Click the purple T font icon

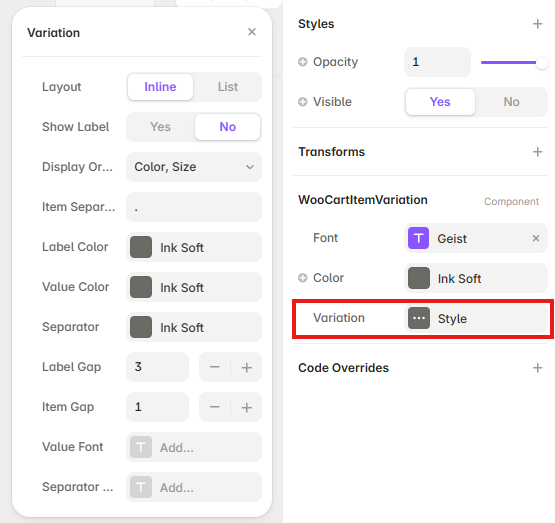pyautogui.click(x=418, y=238)
